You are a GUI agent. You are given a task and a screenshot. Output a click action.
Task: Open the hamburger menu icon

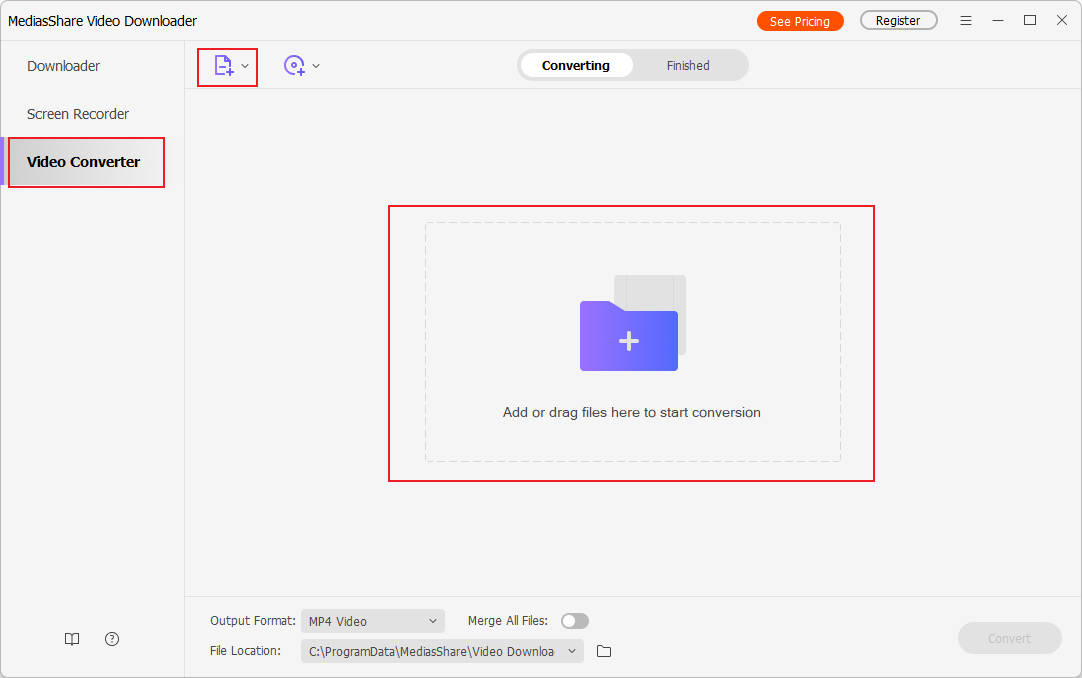click(x=965, y=21)
